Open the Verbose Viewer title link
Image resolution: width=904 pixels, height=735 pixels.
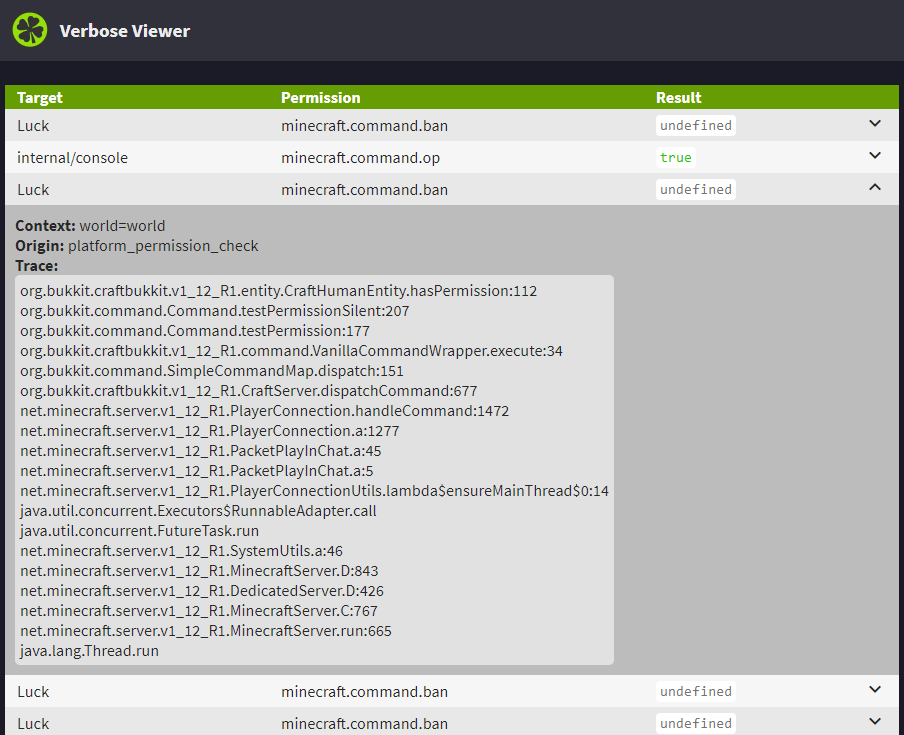pos(124,31)
